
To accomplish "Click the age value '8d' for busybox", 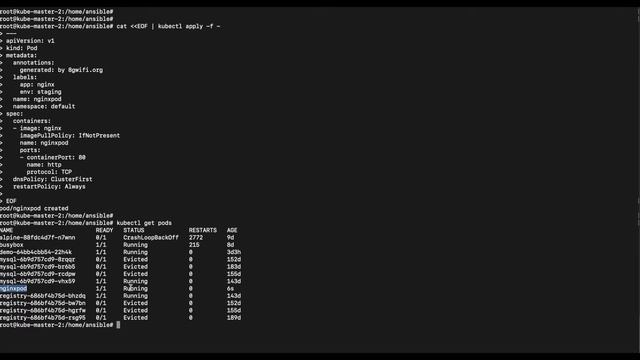I will [x=230, y=245].
